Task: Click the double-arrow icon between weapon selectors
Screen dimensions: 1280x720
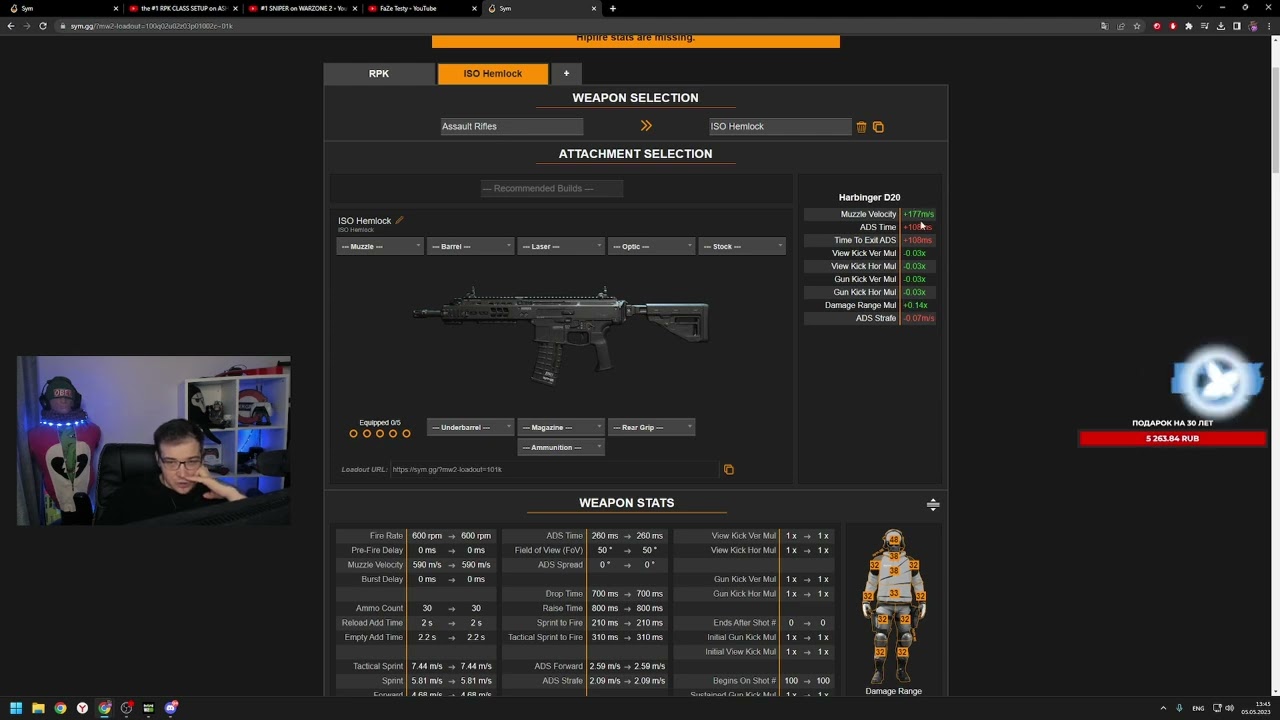Action: [x=646, y=126]
